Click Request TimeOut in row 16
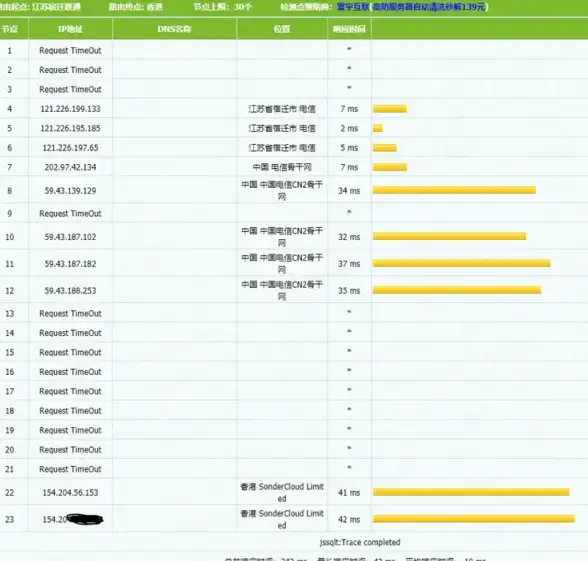This screenshot has width=588, height=561. 70,372
